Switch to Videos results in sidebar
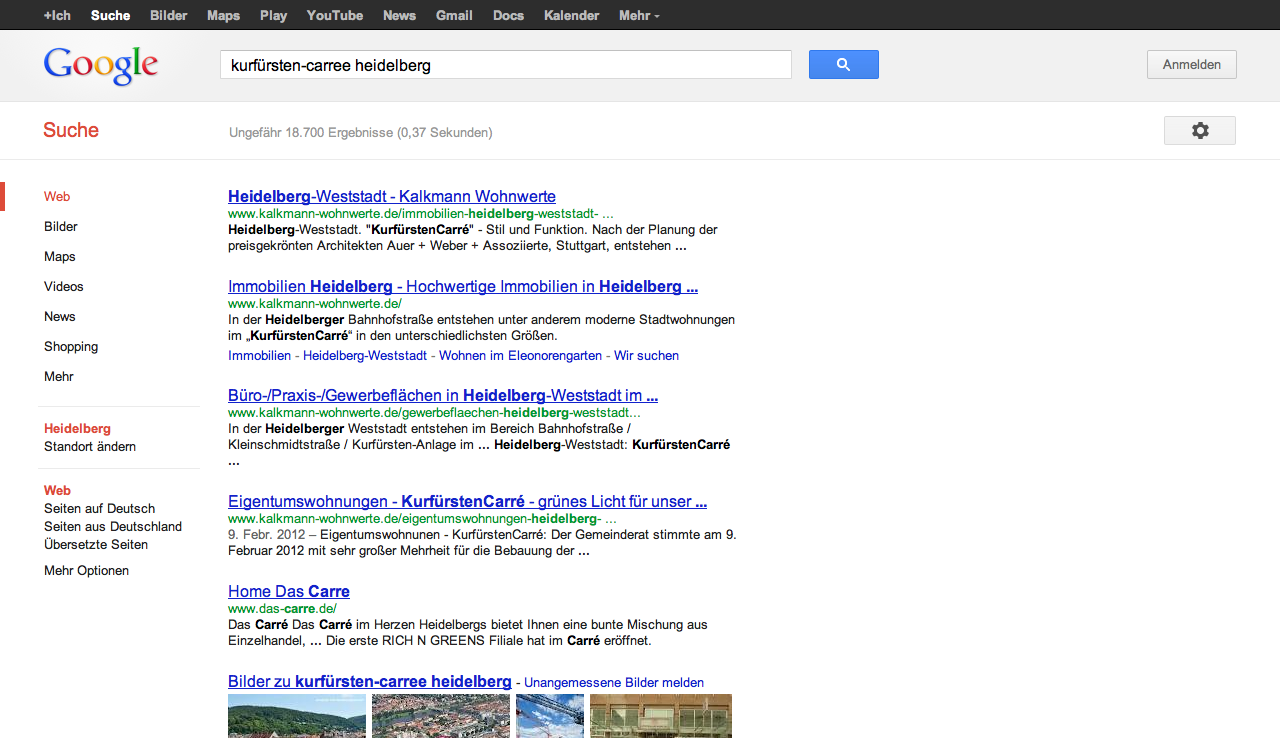Image resolution: width=1280 pixels, height=738 pixels. (64, 287)
